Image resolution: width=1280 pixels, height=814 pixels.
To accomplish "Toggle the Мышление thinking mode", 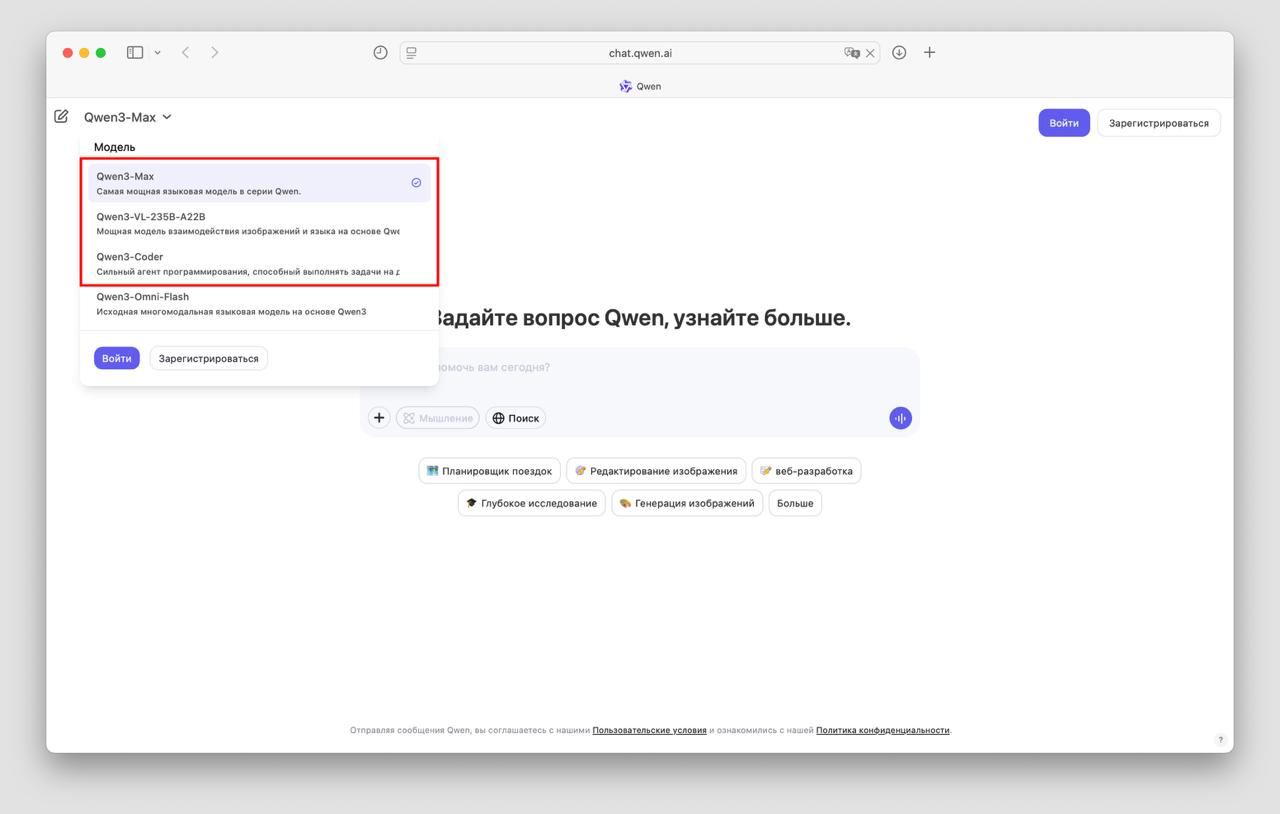I will coord(438,418).
